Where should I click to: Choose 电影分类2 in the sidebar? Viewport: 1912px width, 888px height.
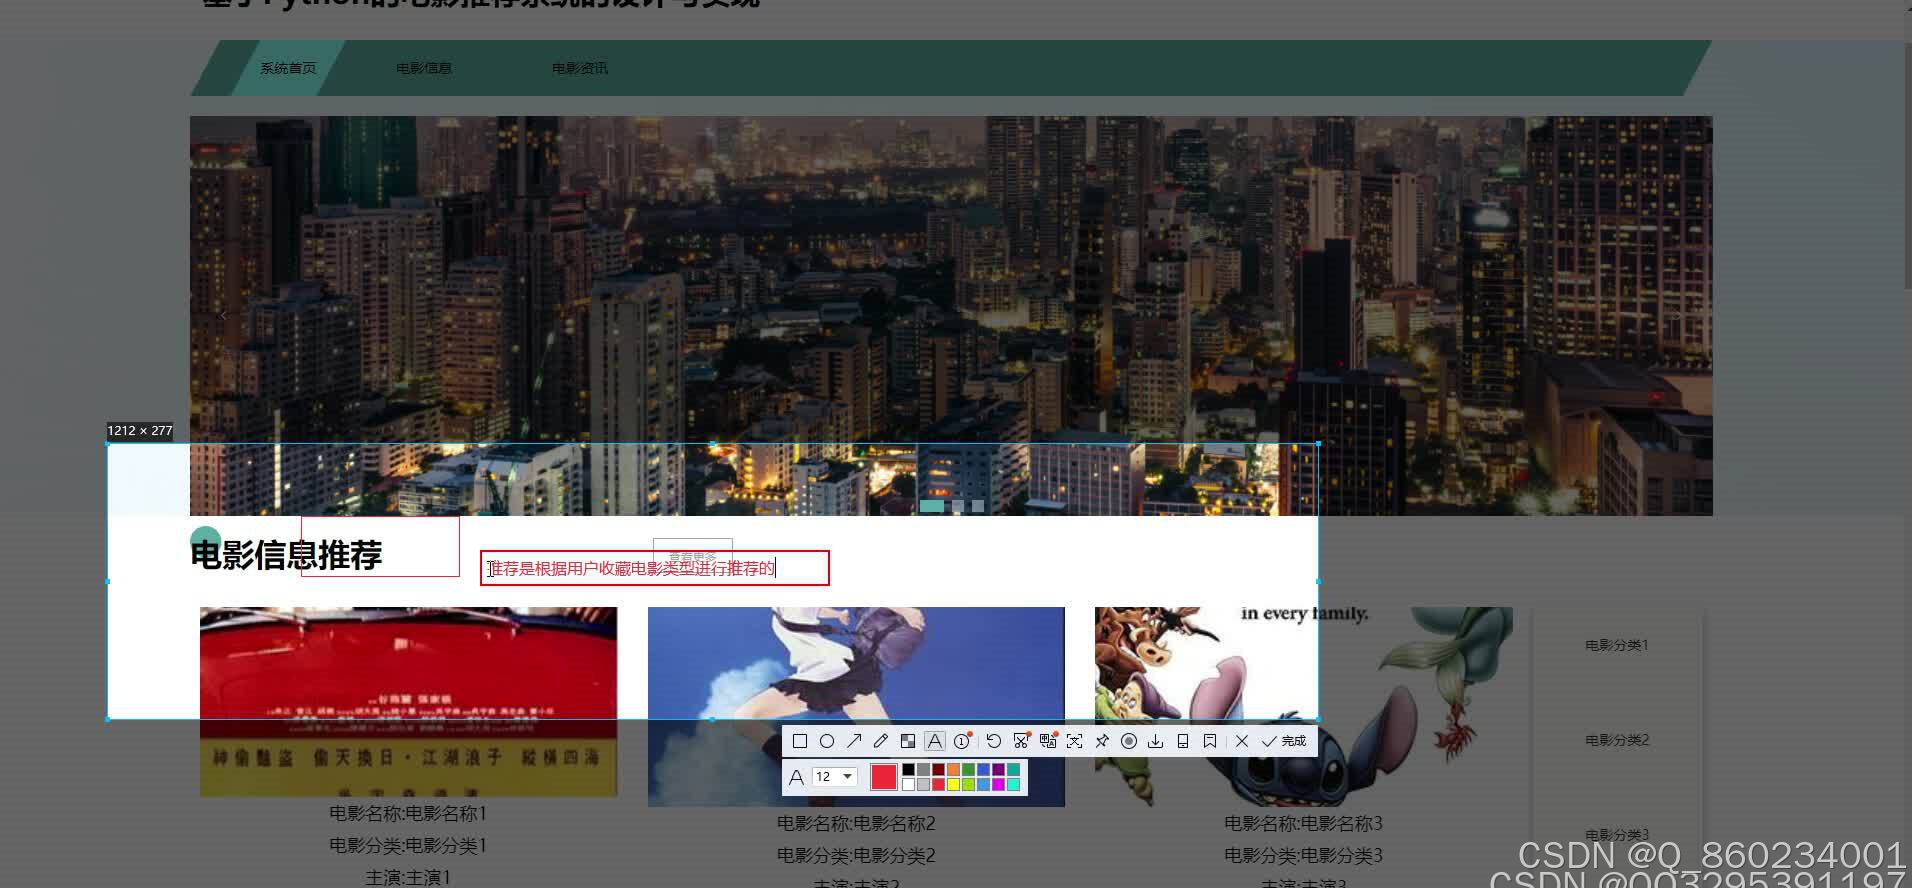point(1617,740)
